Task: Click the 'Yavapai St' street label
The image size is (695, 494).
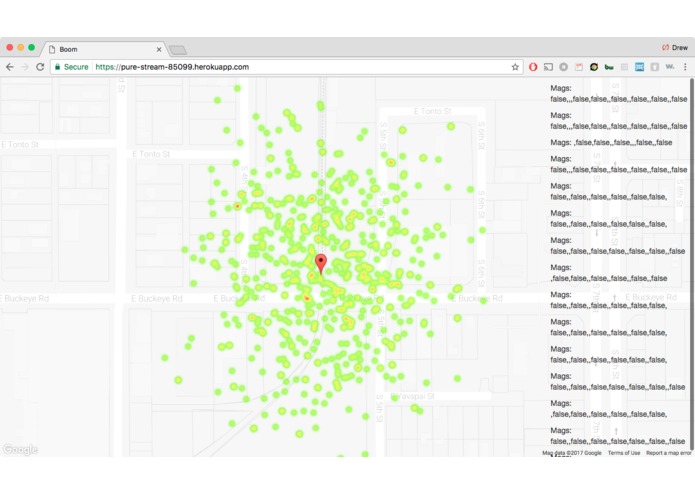Action: coord(413,396)
